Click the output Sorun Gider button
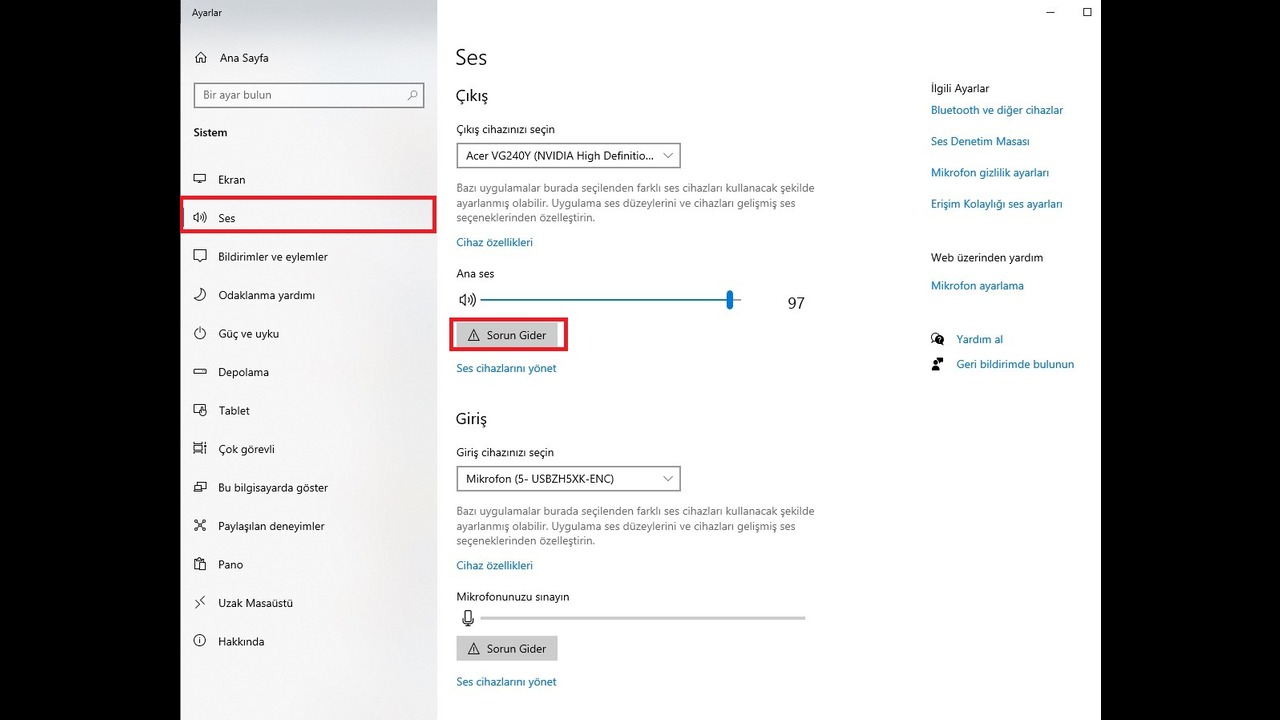This screenshot has height=720, width=1280. click(x=507, y=335)
